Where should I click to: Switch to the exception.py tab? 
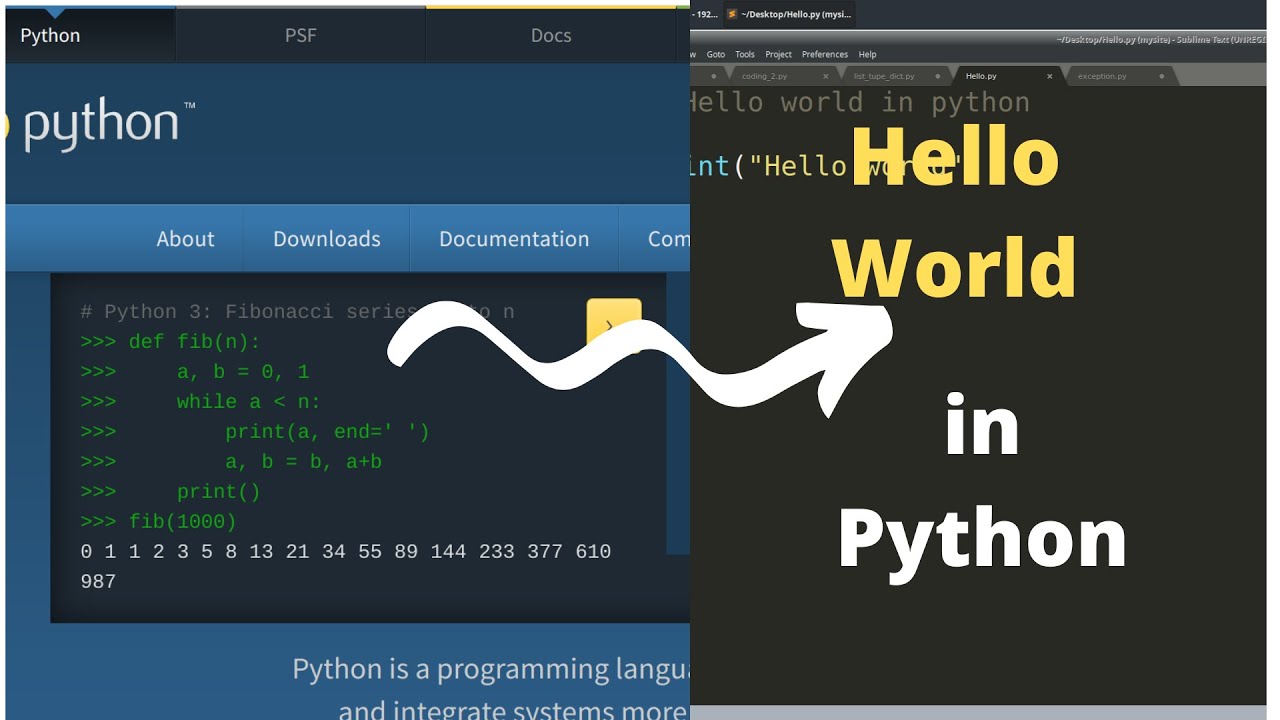[1101, 76]
